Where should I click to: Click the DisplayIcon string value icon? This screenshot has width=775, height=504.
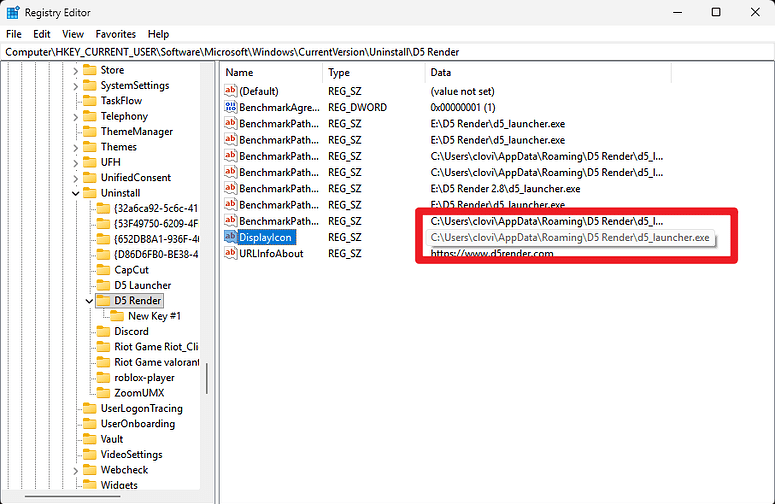230,237
